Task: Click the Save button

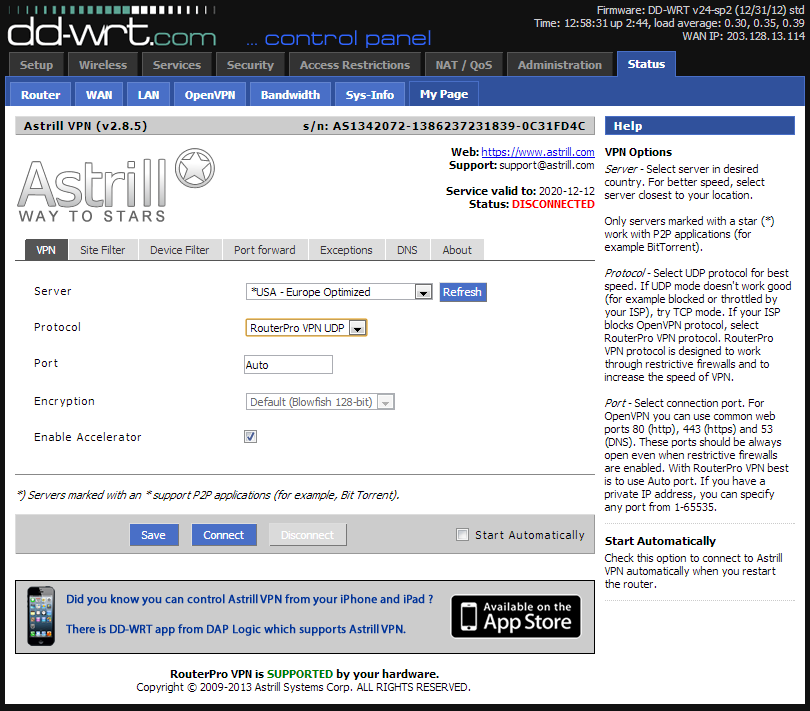Action: click(x=154, y=535)
